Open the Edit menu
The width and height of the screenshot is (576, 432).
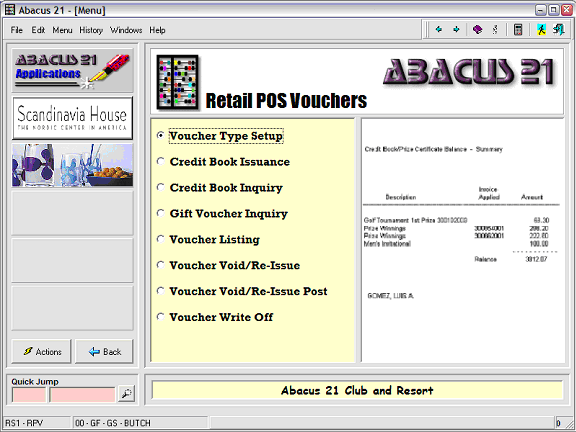38,30
